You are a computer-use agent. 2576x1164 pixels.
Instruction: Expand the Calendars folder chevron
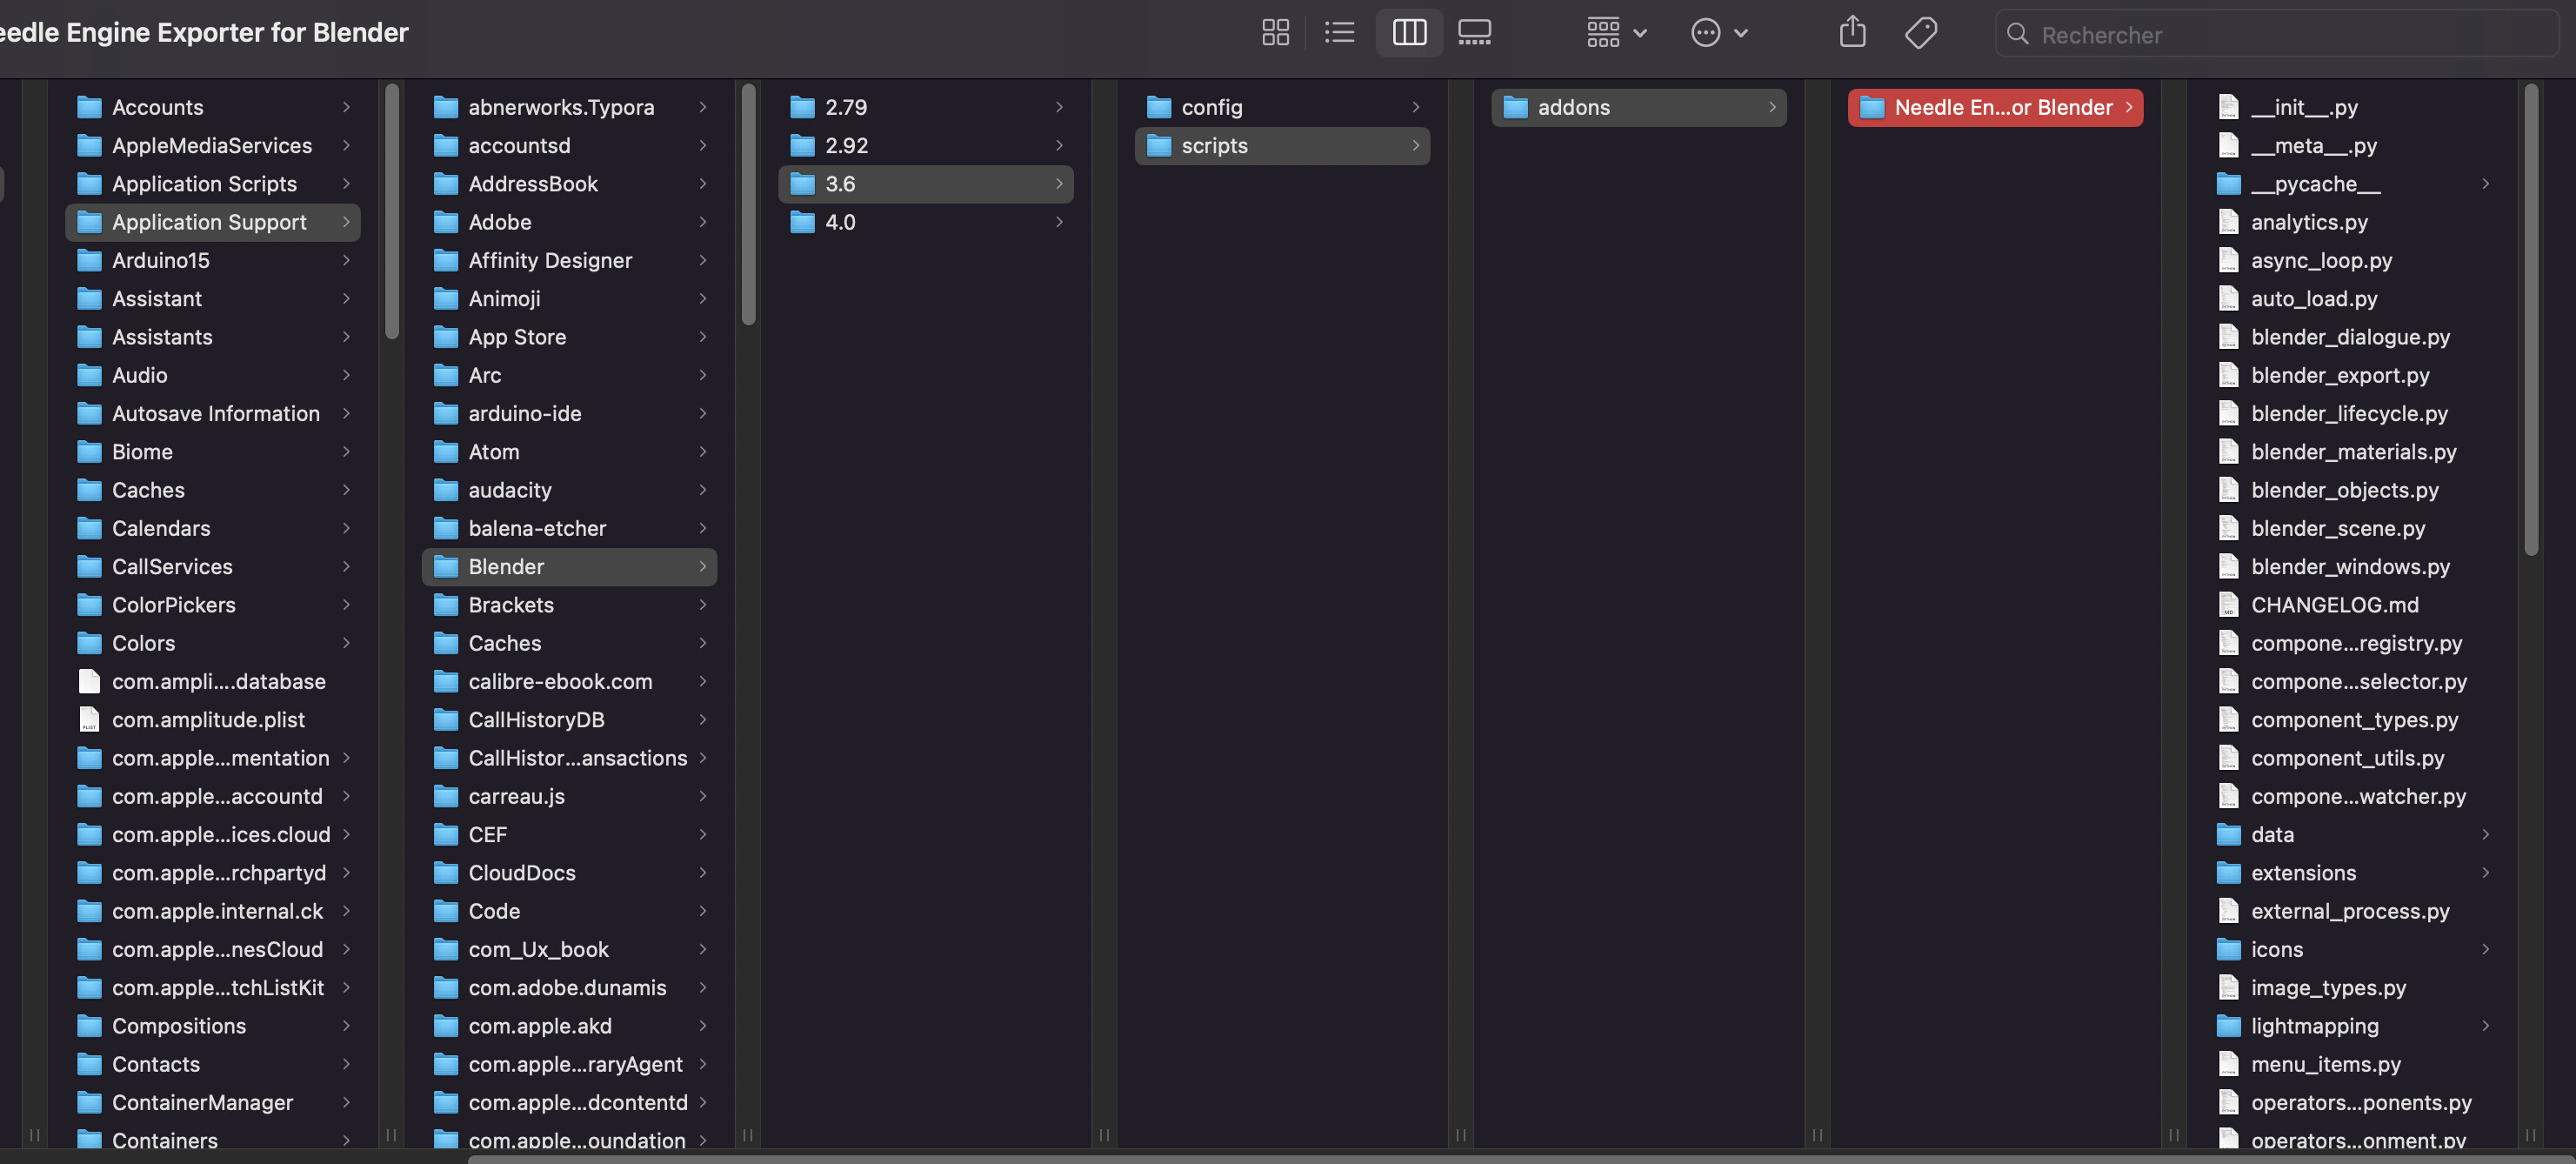coord(346,528)
